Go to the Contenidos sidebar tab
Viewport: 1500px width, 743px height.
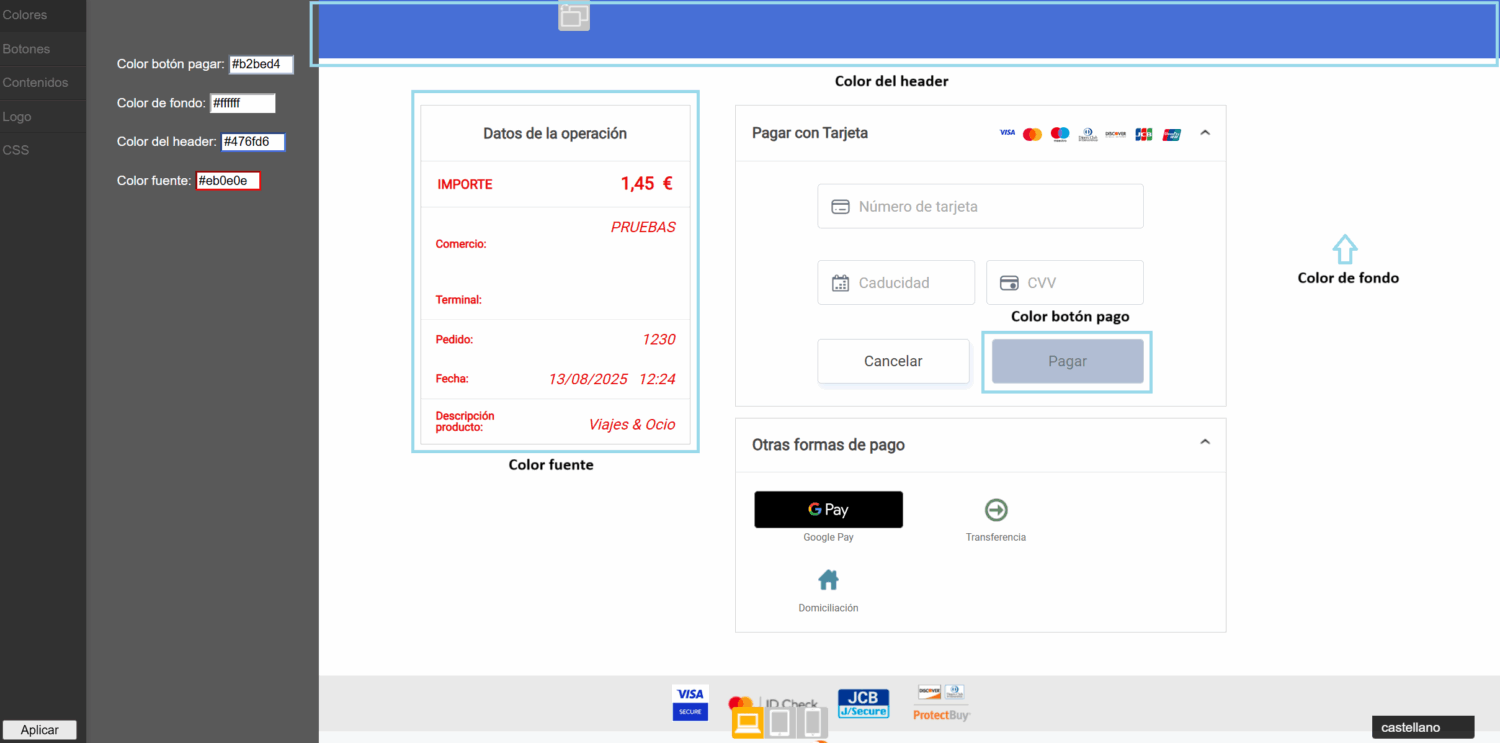[x=35, y=83]
